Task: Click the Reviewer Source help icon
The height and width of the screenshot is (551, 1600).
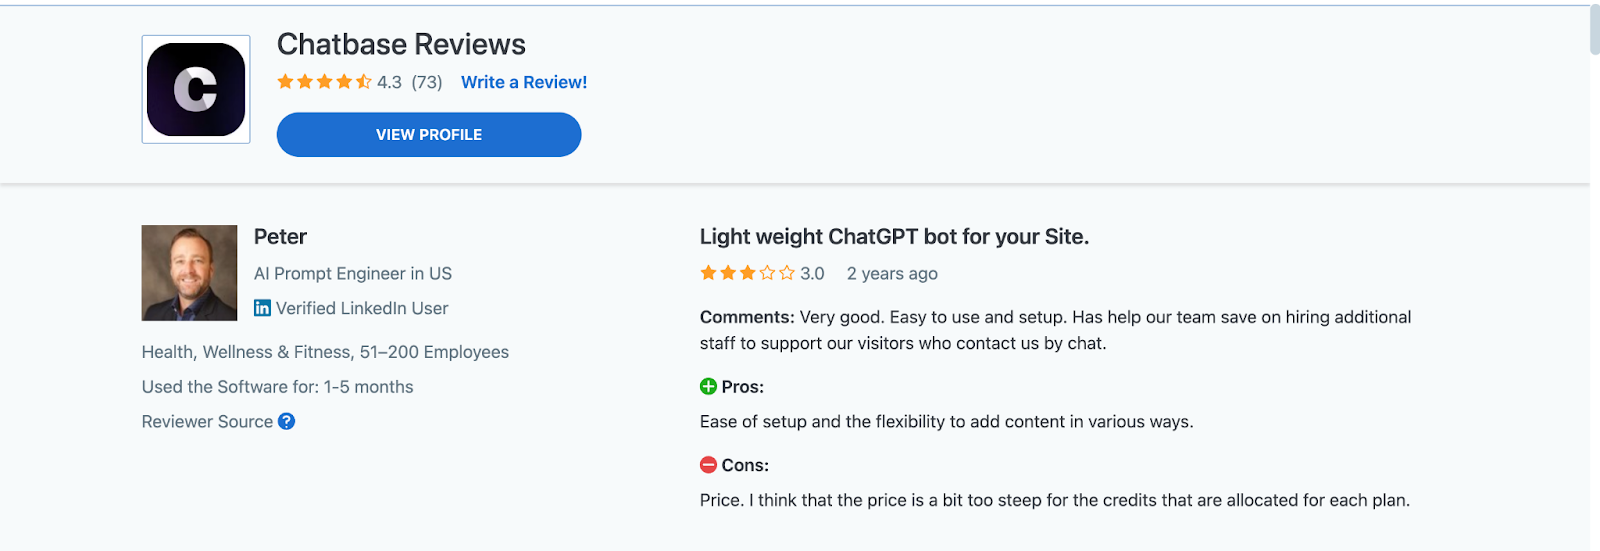Action: (287, 421)
